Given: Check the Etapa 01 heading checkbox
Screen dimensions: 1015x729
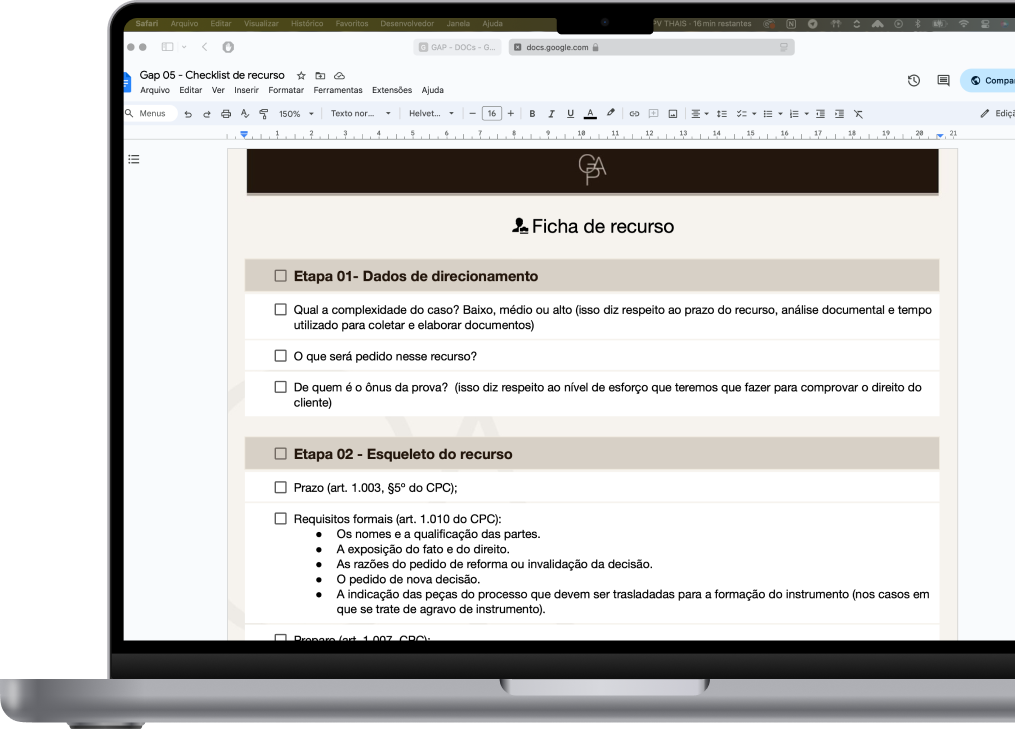Looking at the screenshot, I should [x=281, y=276].
